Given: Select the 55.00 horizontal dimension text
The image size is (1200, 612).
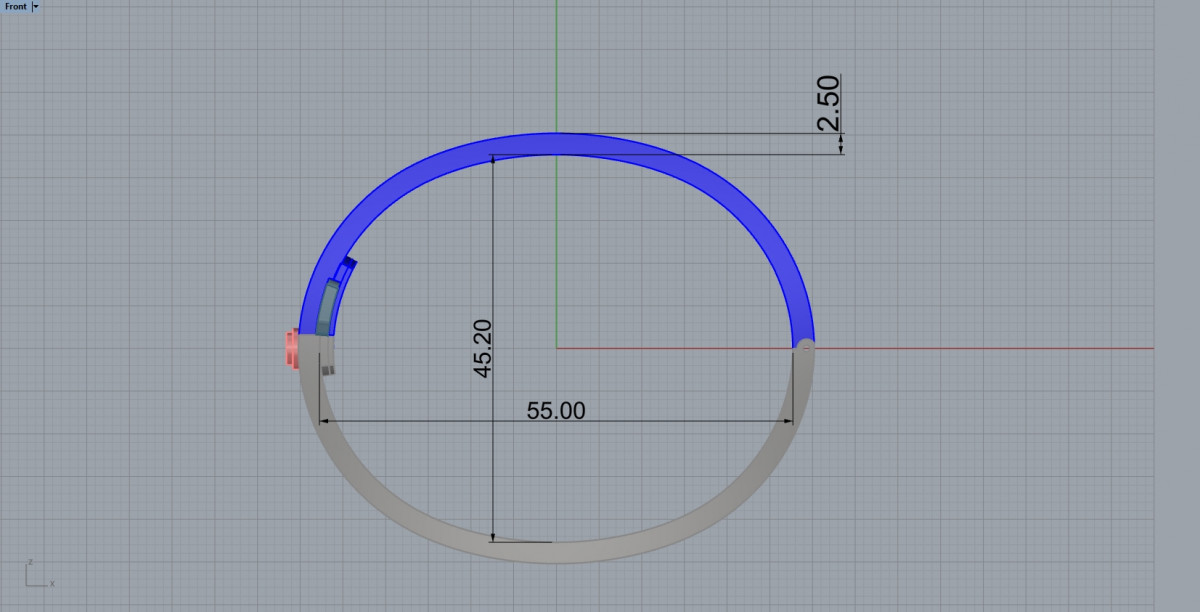Looking at the screenshot, I should (556, 410).
